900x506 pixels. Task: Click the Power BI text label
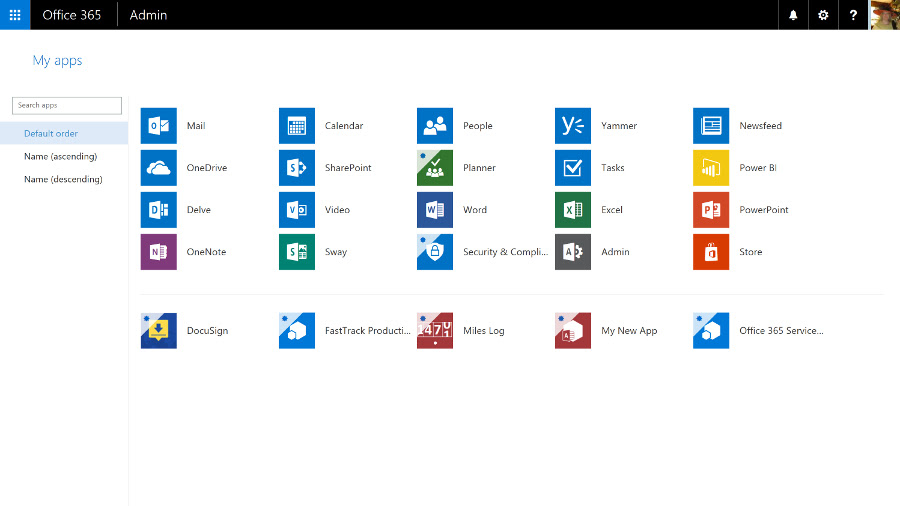pos(758,168)
